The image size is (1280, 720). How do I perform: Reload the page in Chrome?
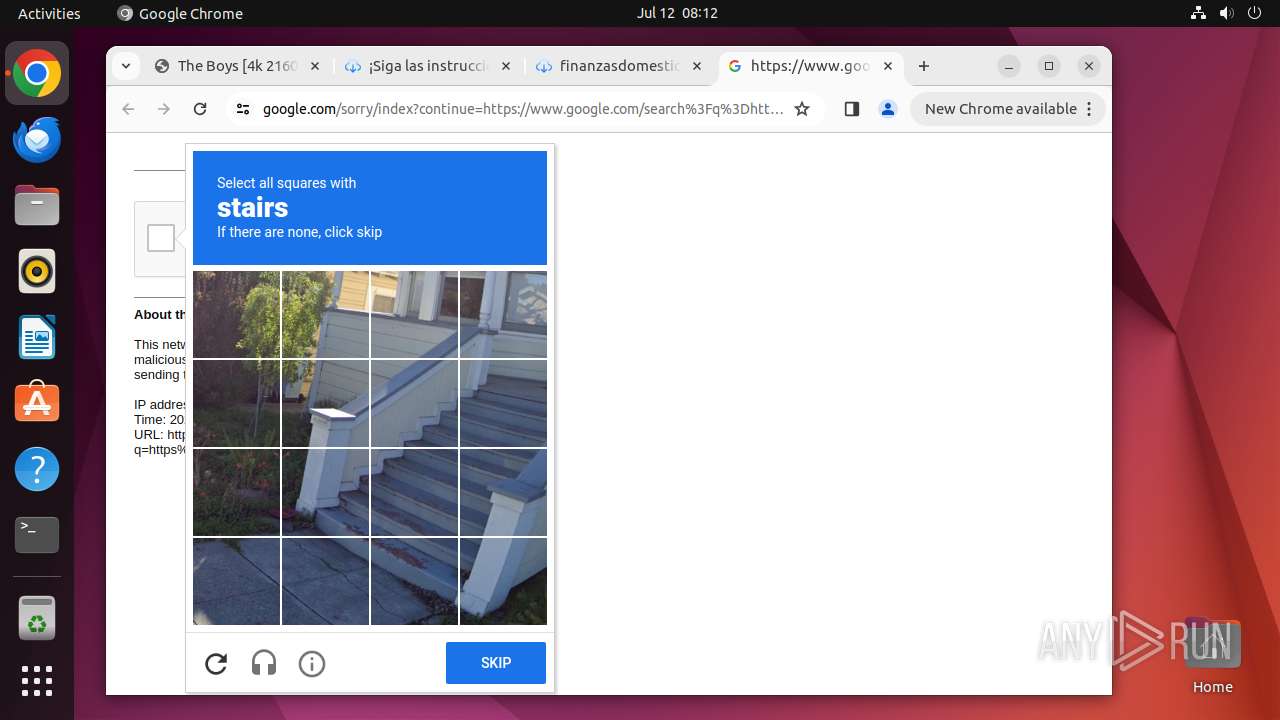point(200,109)
